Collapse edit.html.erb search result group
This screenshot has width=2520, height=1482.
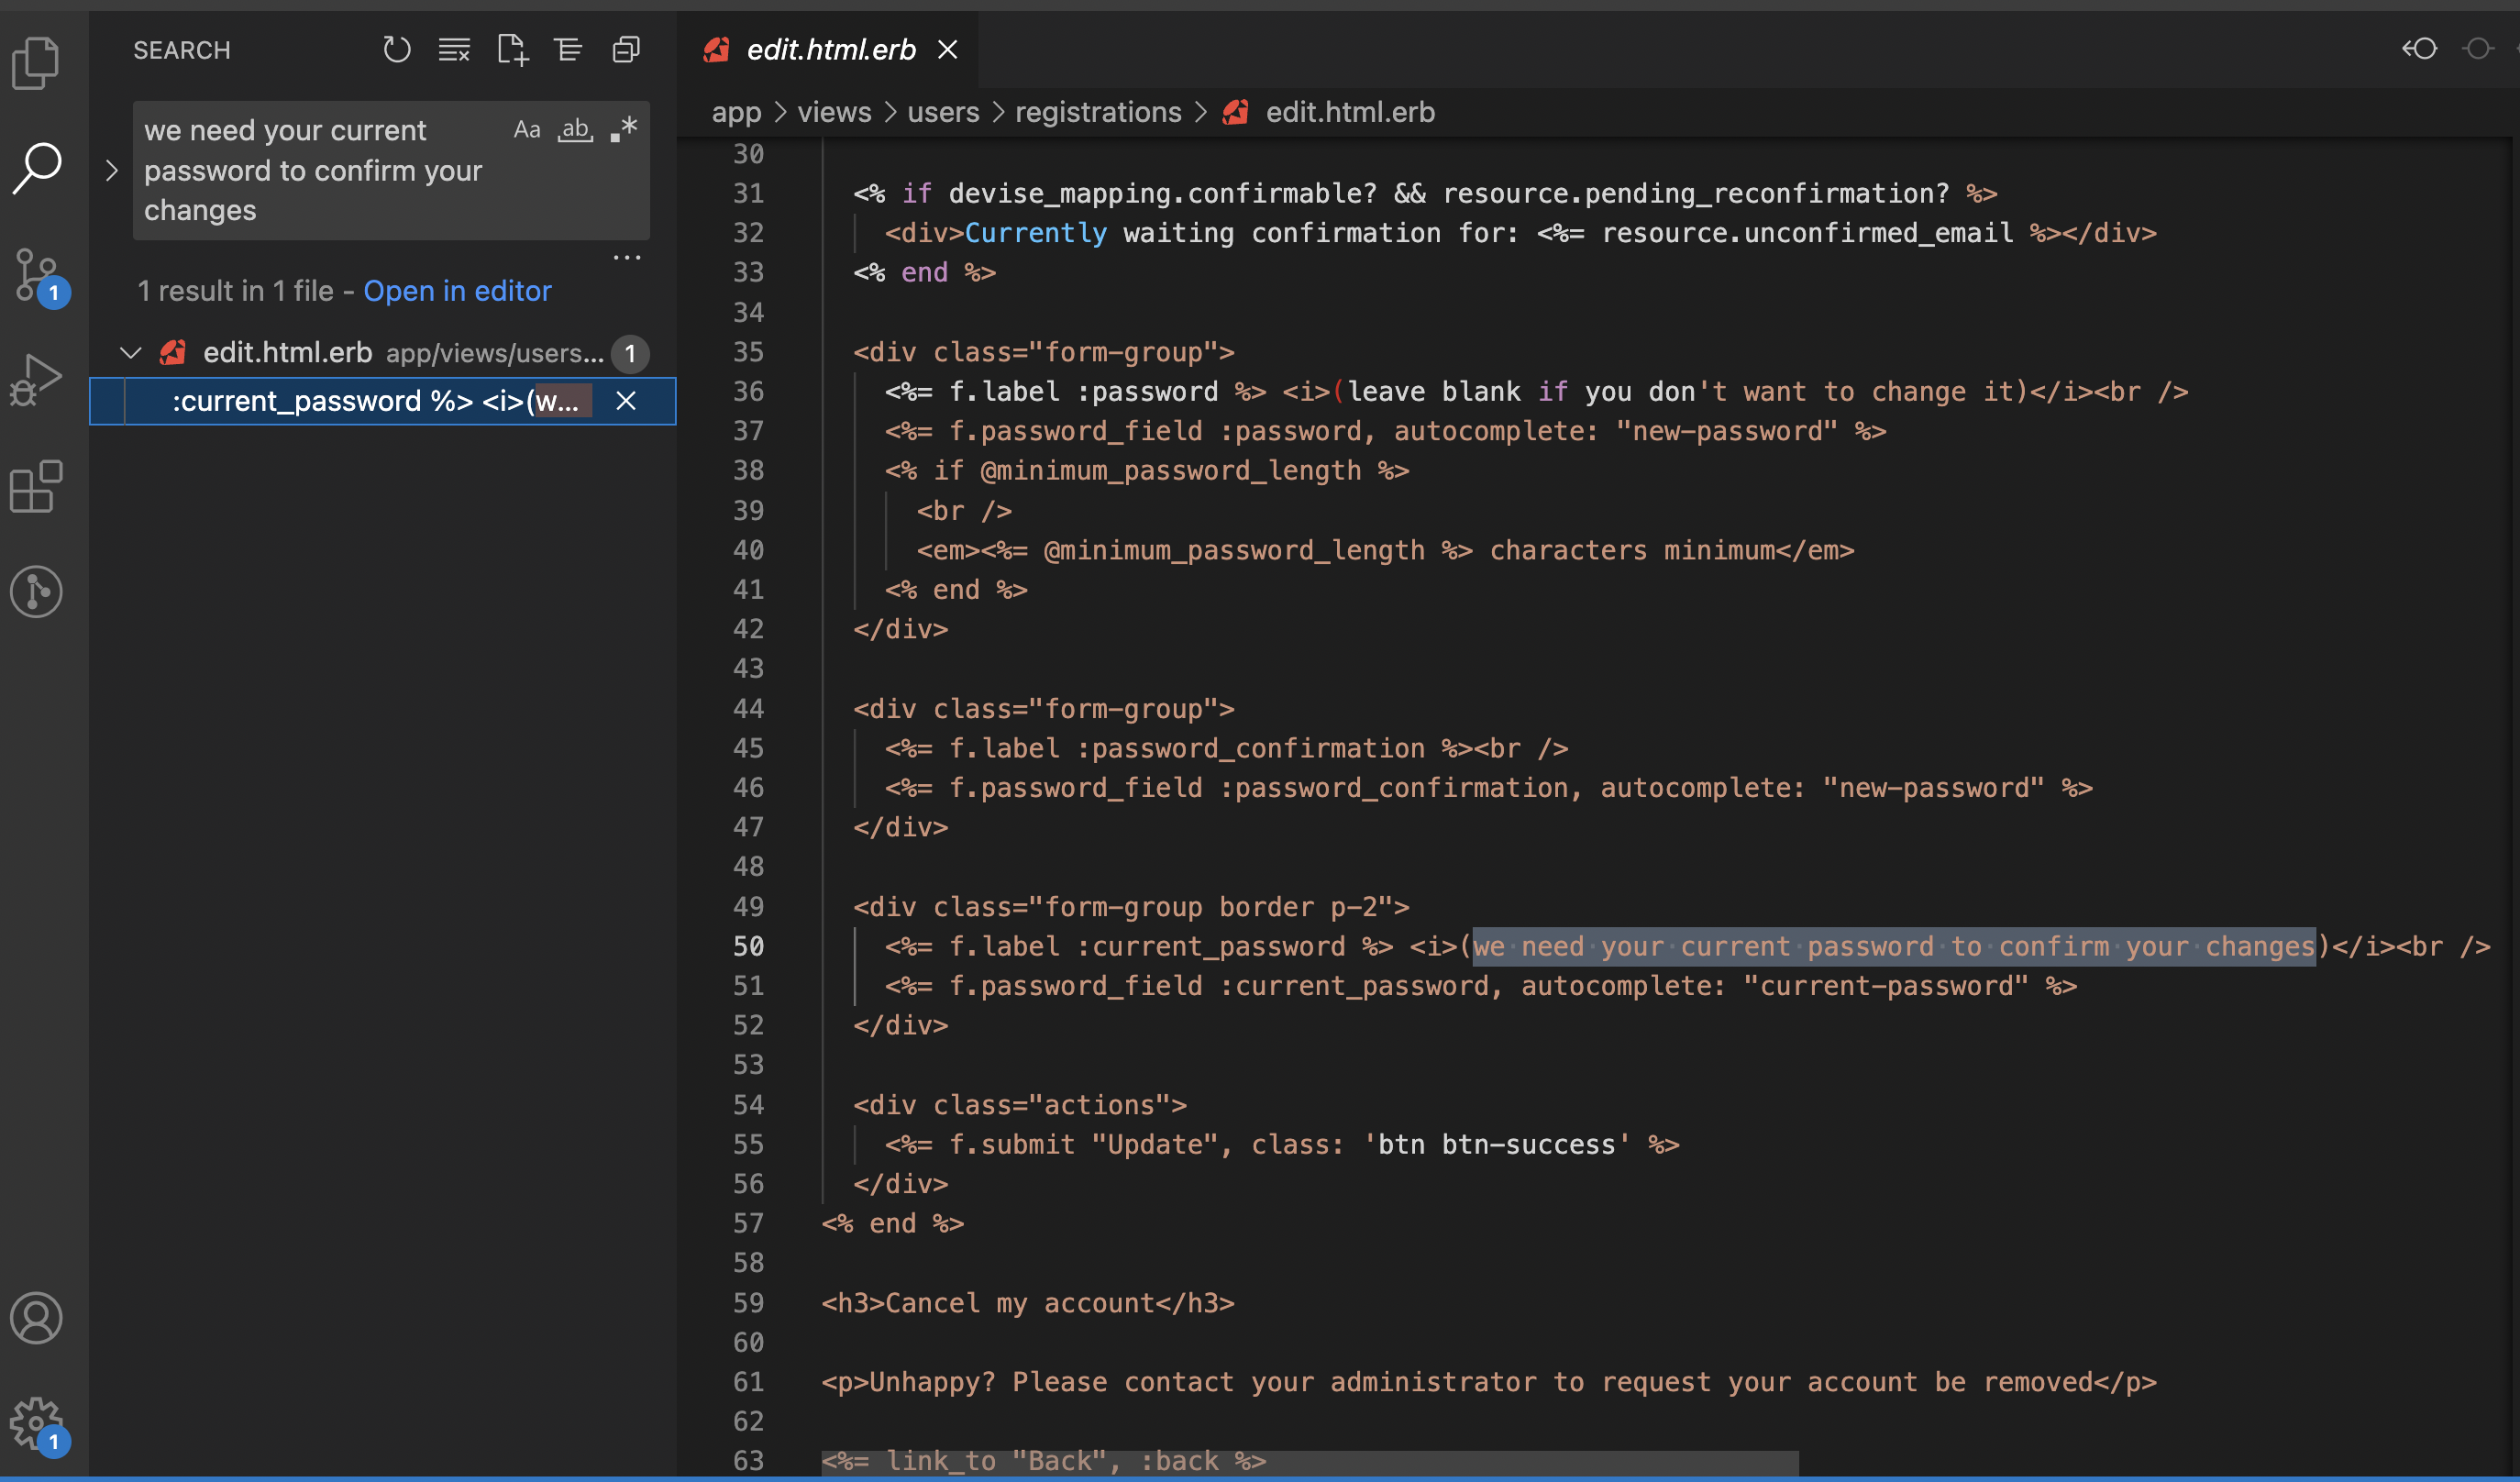tap(130, 353)
